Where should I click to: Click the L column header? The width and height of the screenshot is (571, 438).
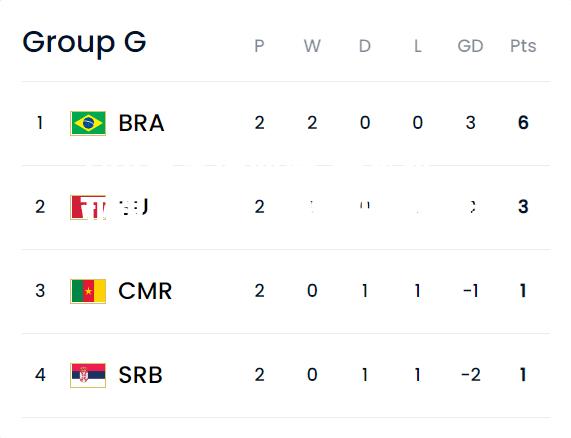pos(418,46)
